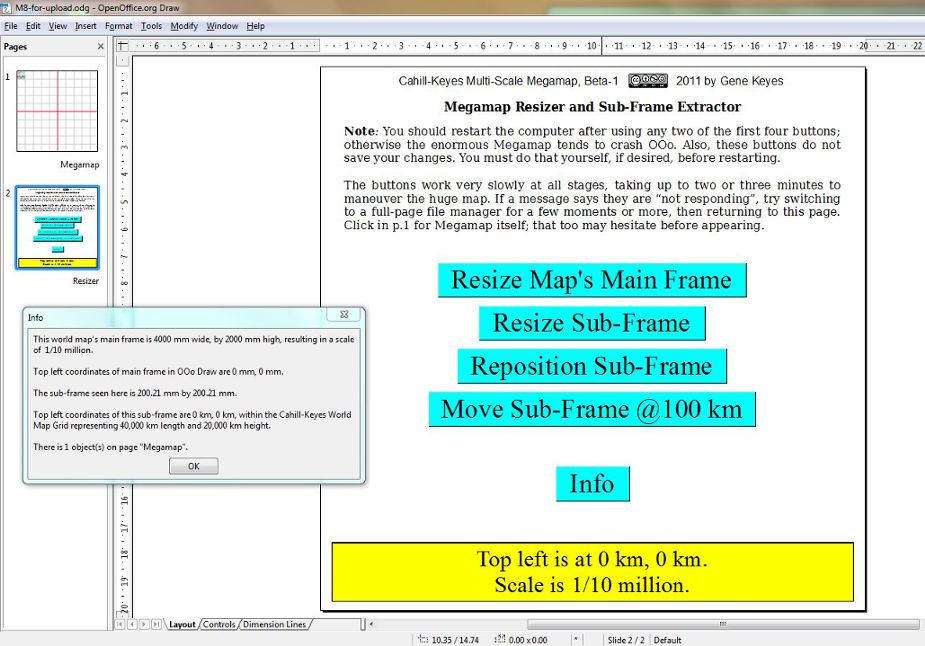This screenshot has height=646, width=925.
Task: Click the scrollbar left arrow
Action: (x=371, y=624)
